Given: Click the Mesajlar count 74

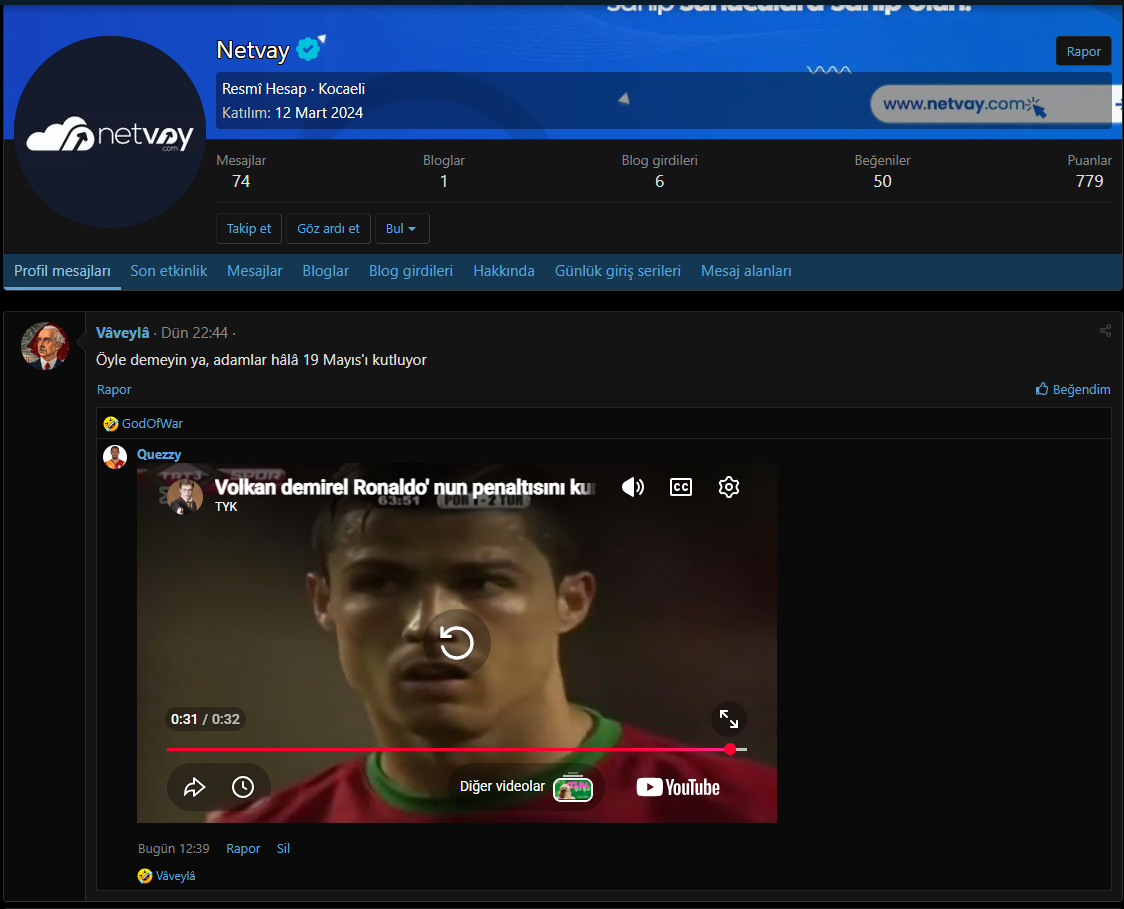Looking at the screenshot, I should coord(241,181).
